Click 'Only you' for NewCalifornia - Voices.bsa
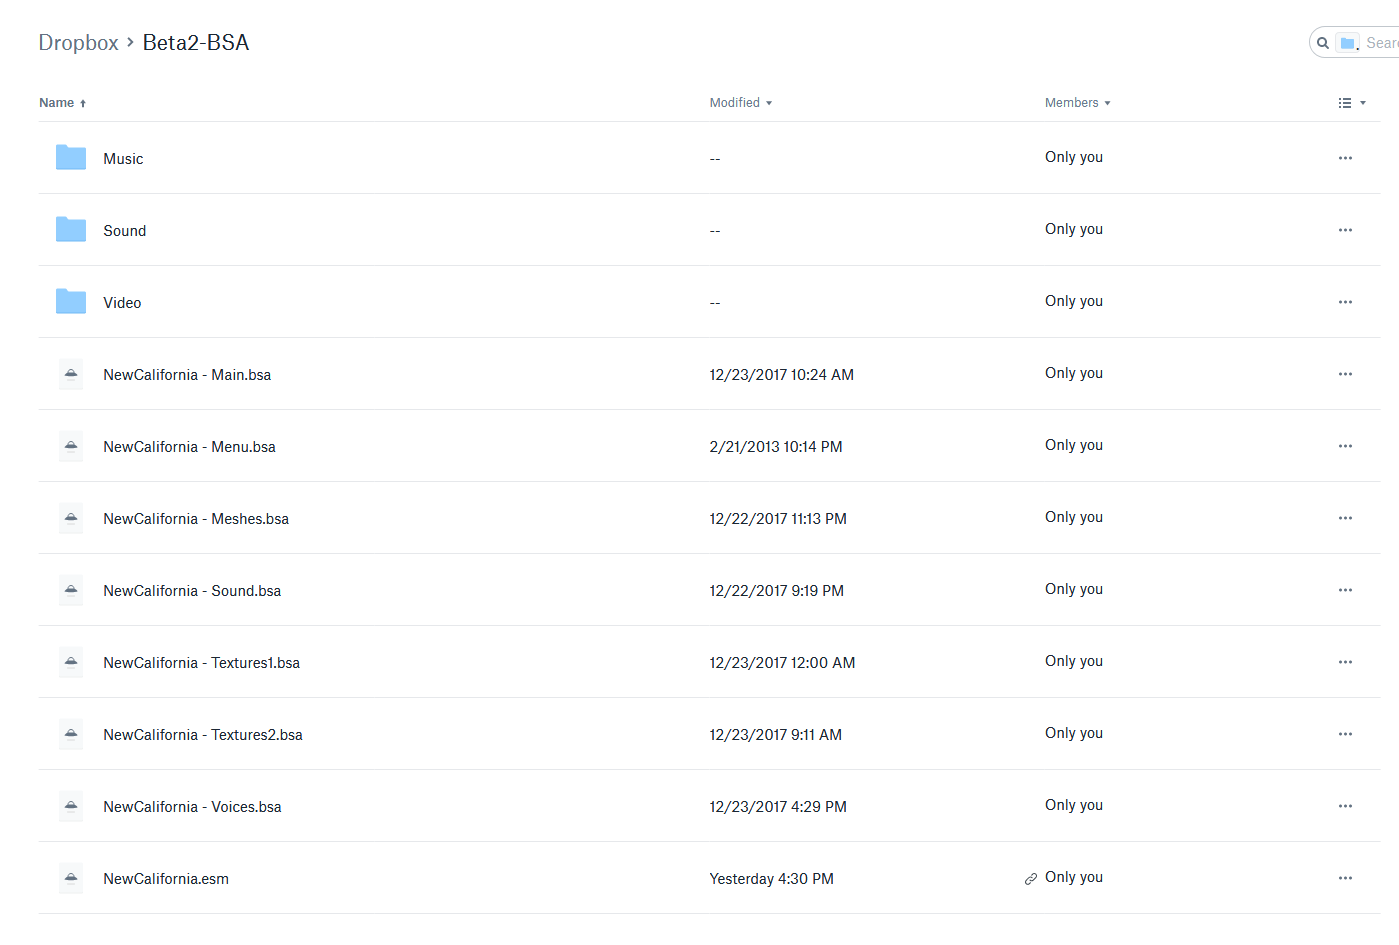 (1074, 805)
